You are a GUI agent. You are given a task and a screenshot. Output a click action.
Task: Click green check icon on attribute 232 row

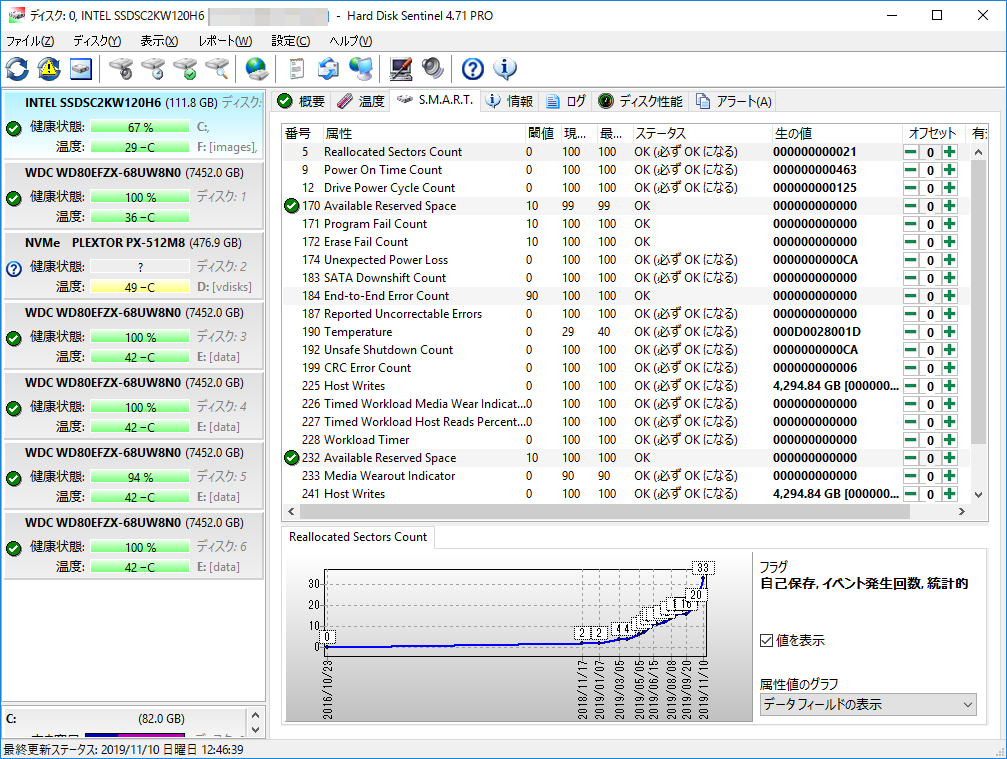(x=292, y=458)
